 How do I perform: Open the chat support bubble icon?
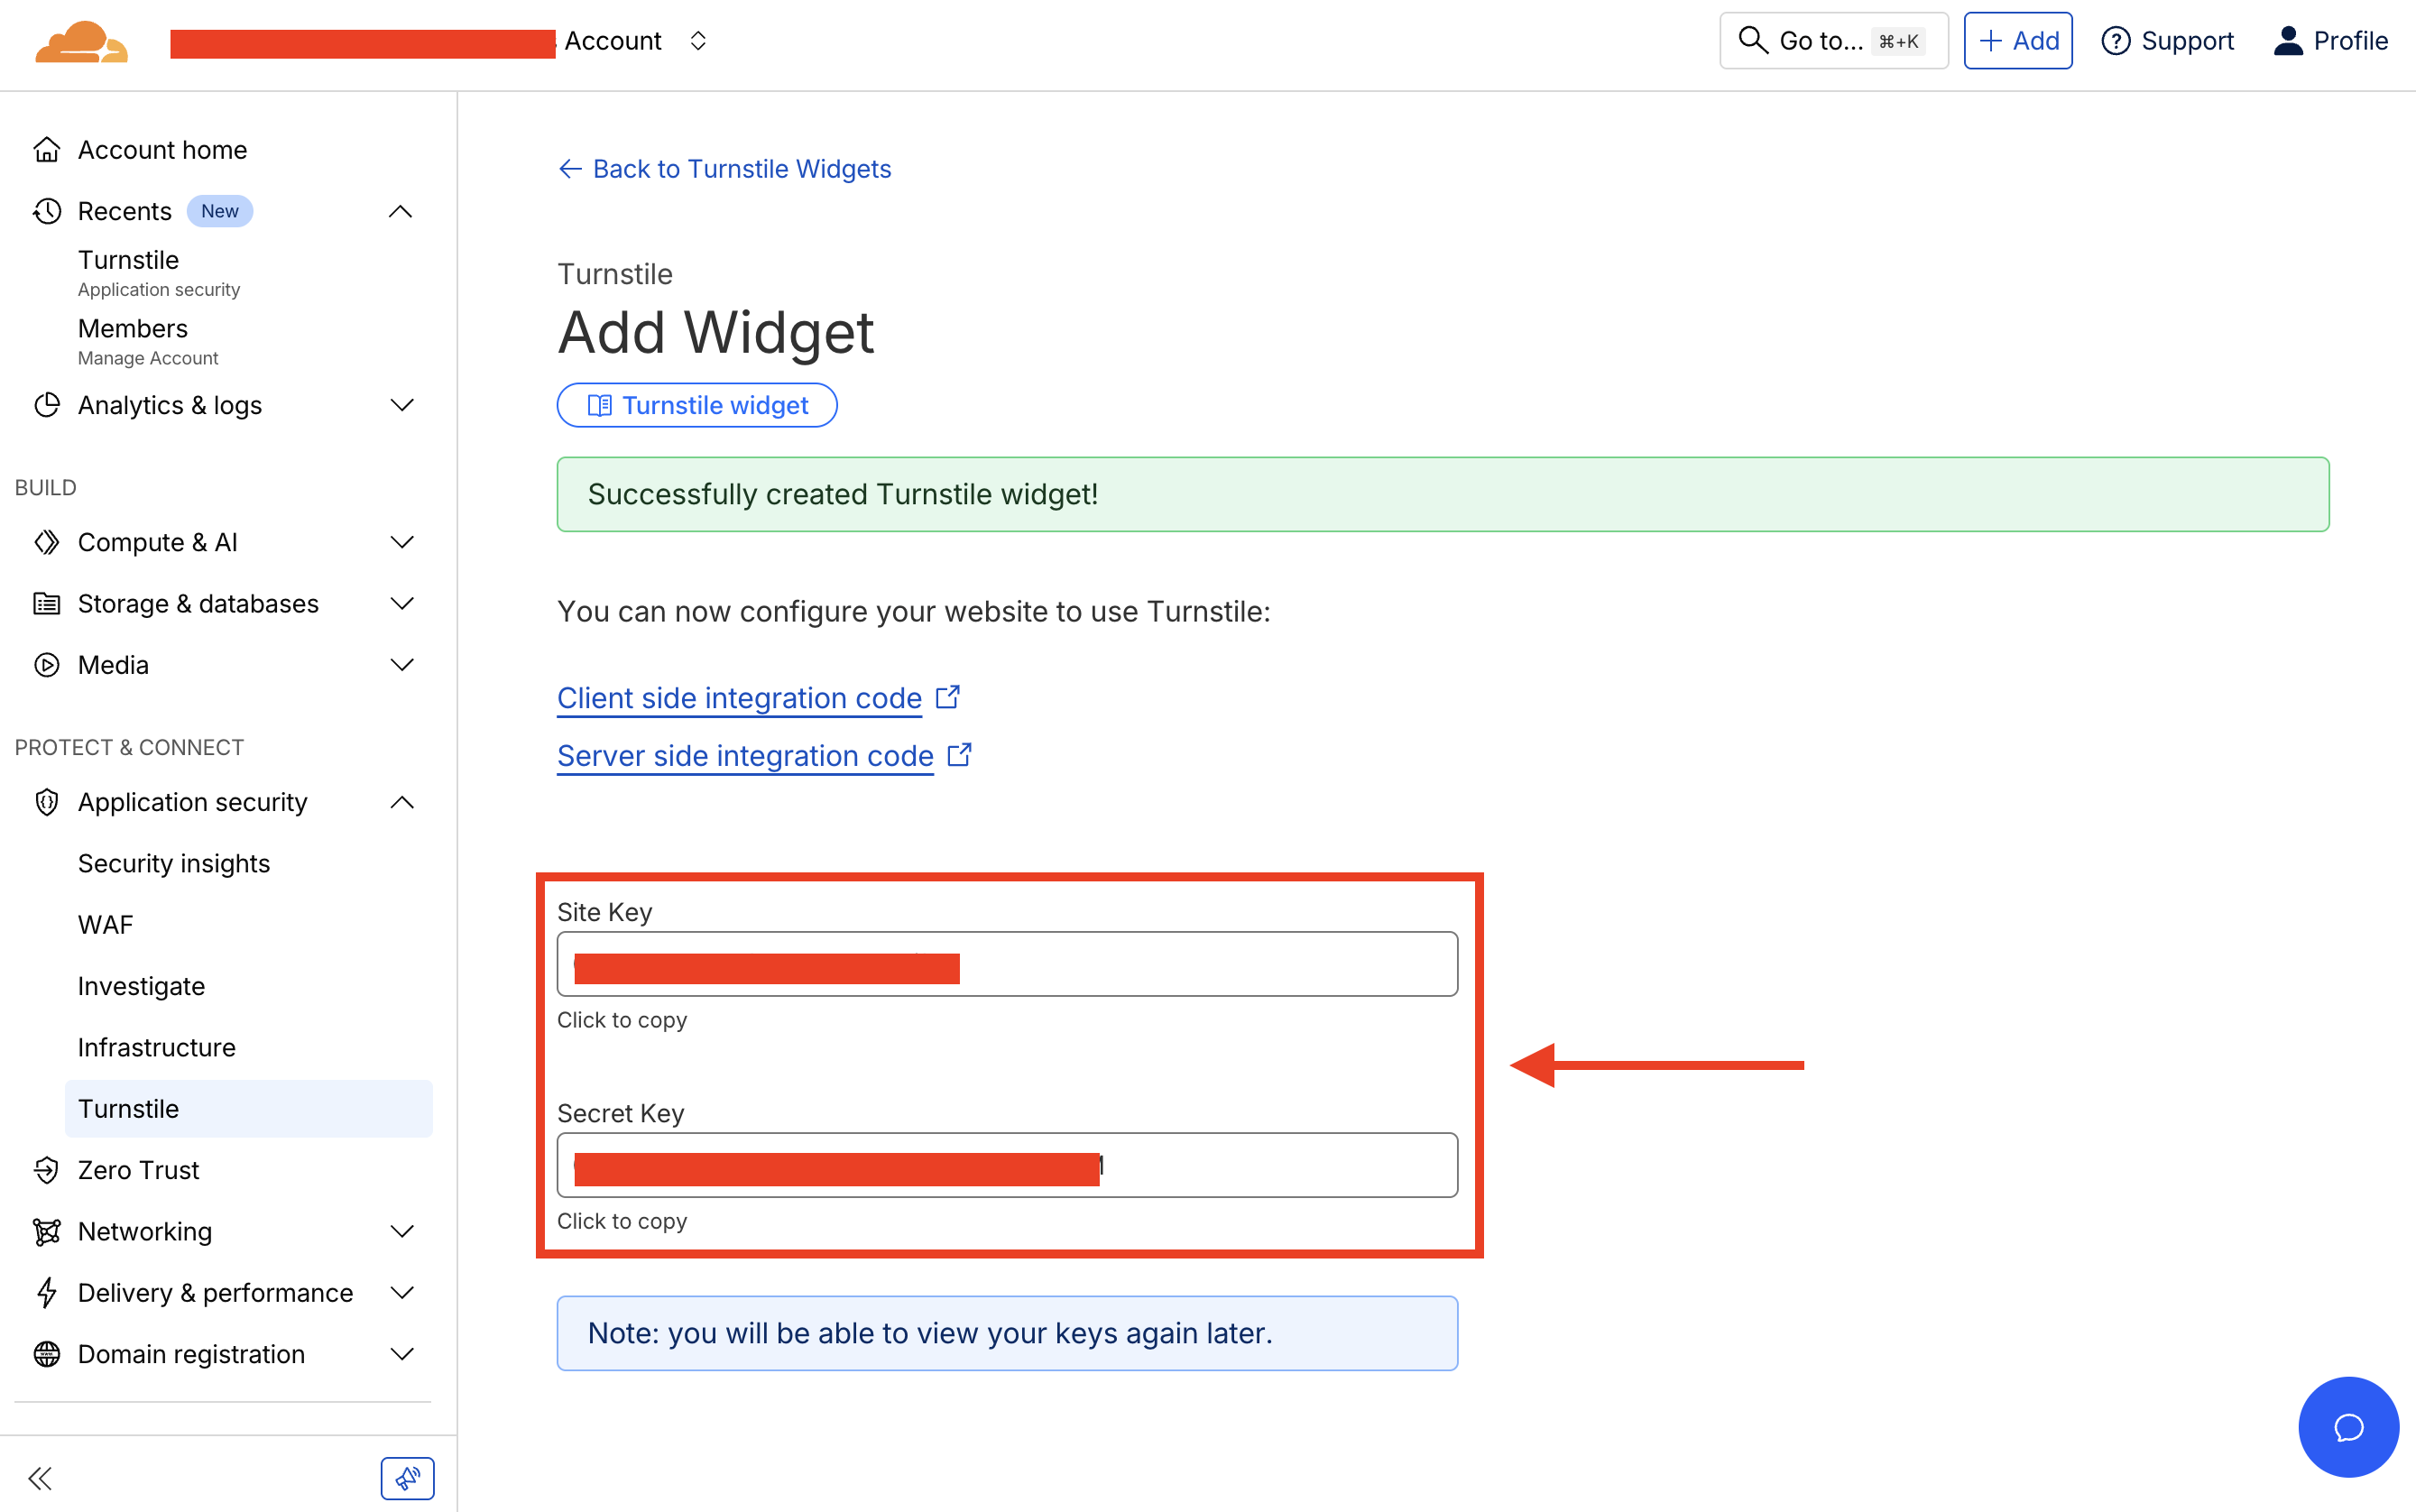click(2347, 1426)
